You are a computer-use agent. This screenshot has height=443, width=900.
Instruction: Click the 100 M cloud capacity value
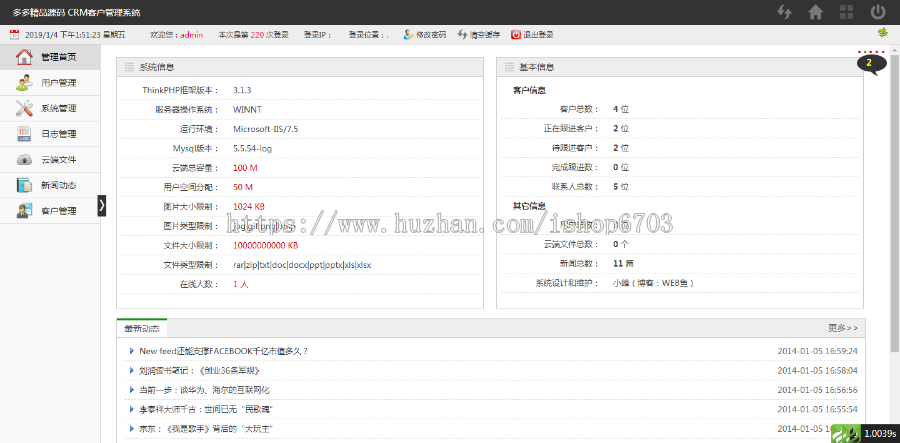tap(245, 168)
